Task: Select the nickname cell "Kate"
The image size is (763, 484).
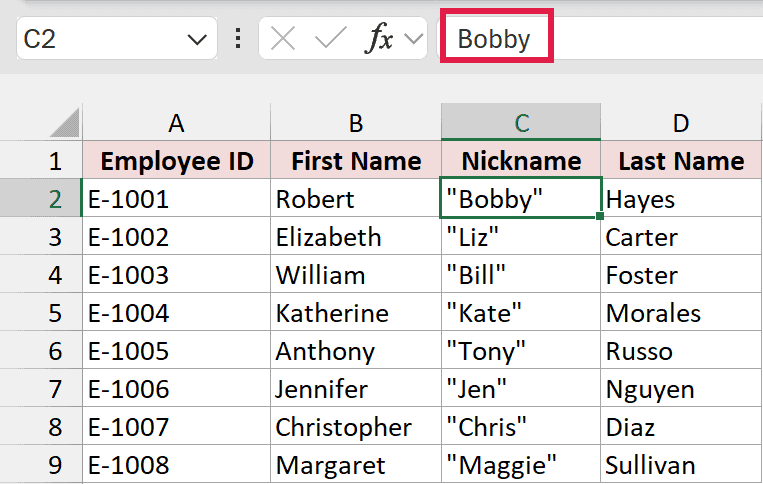Action: tap(521, 312)
